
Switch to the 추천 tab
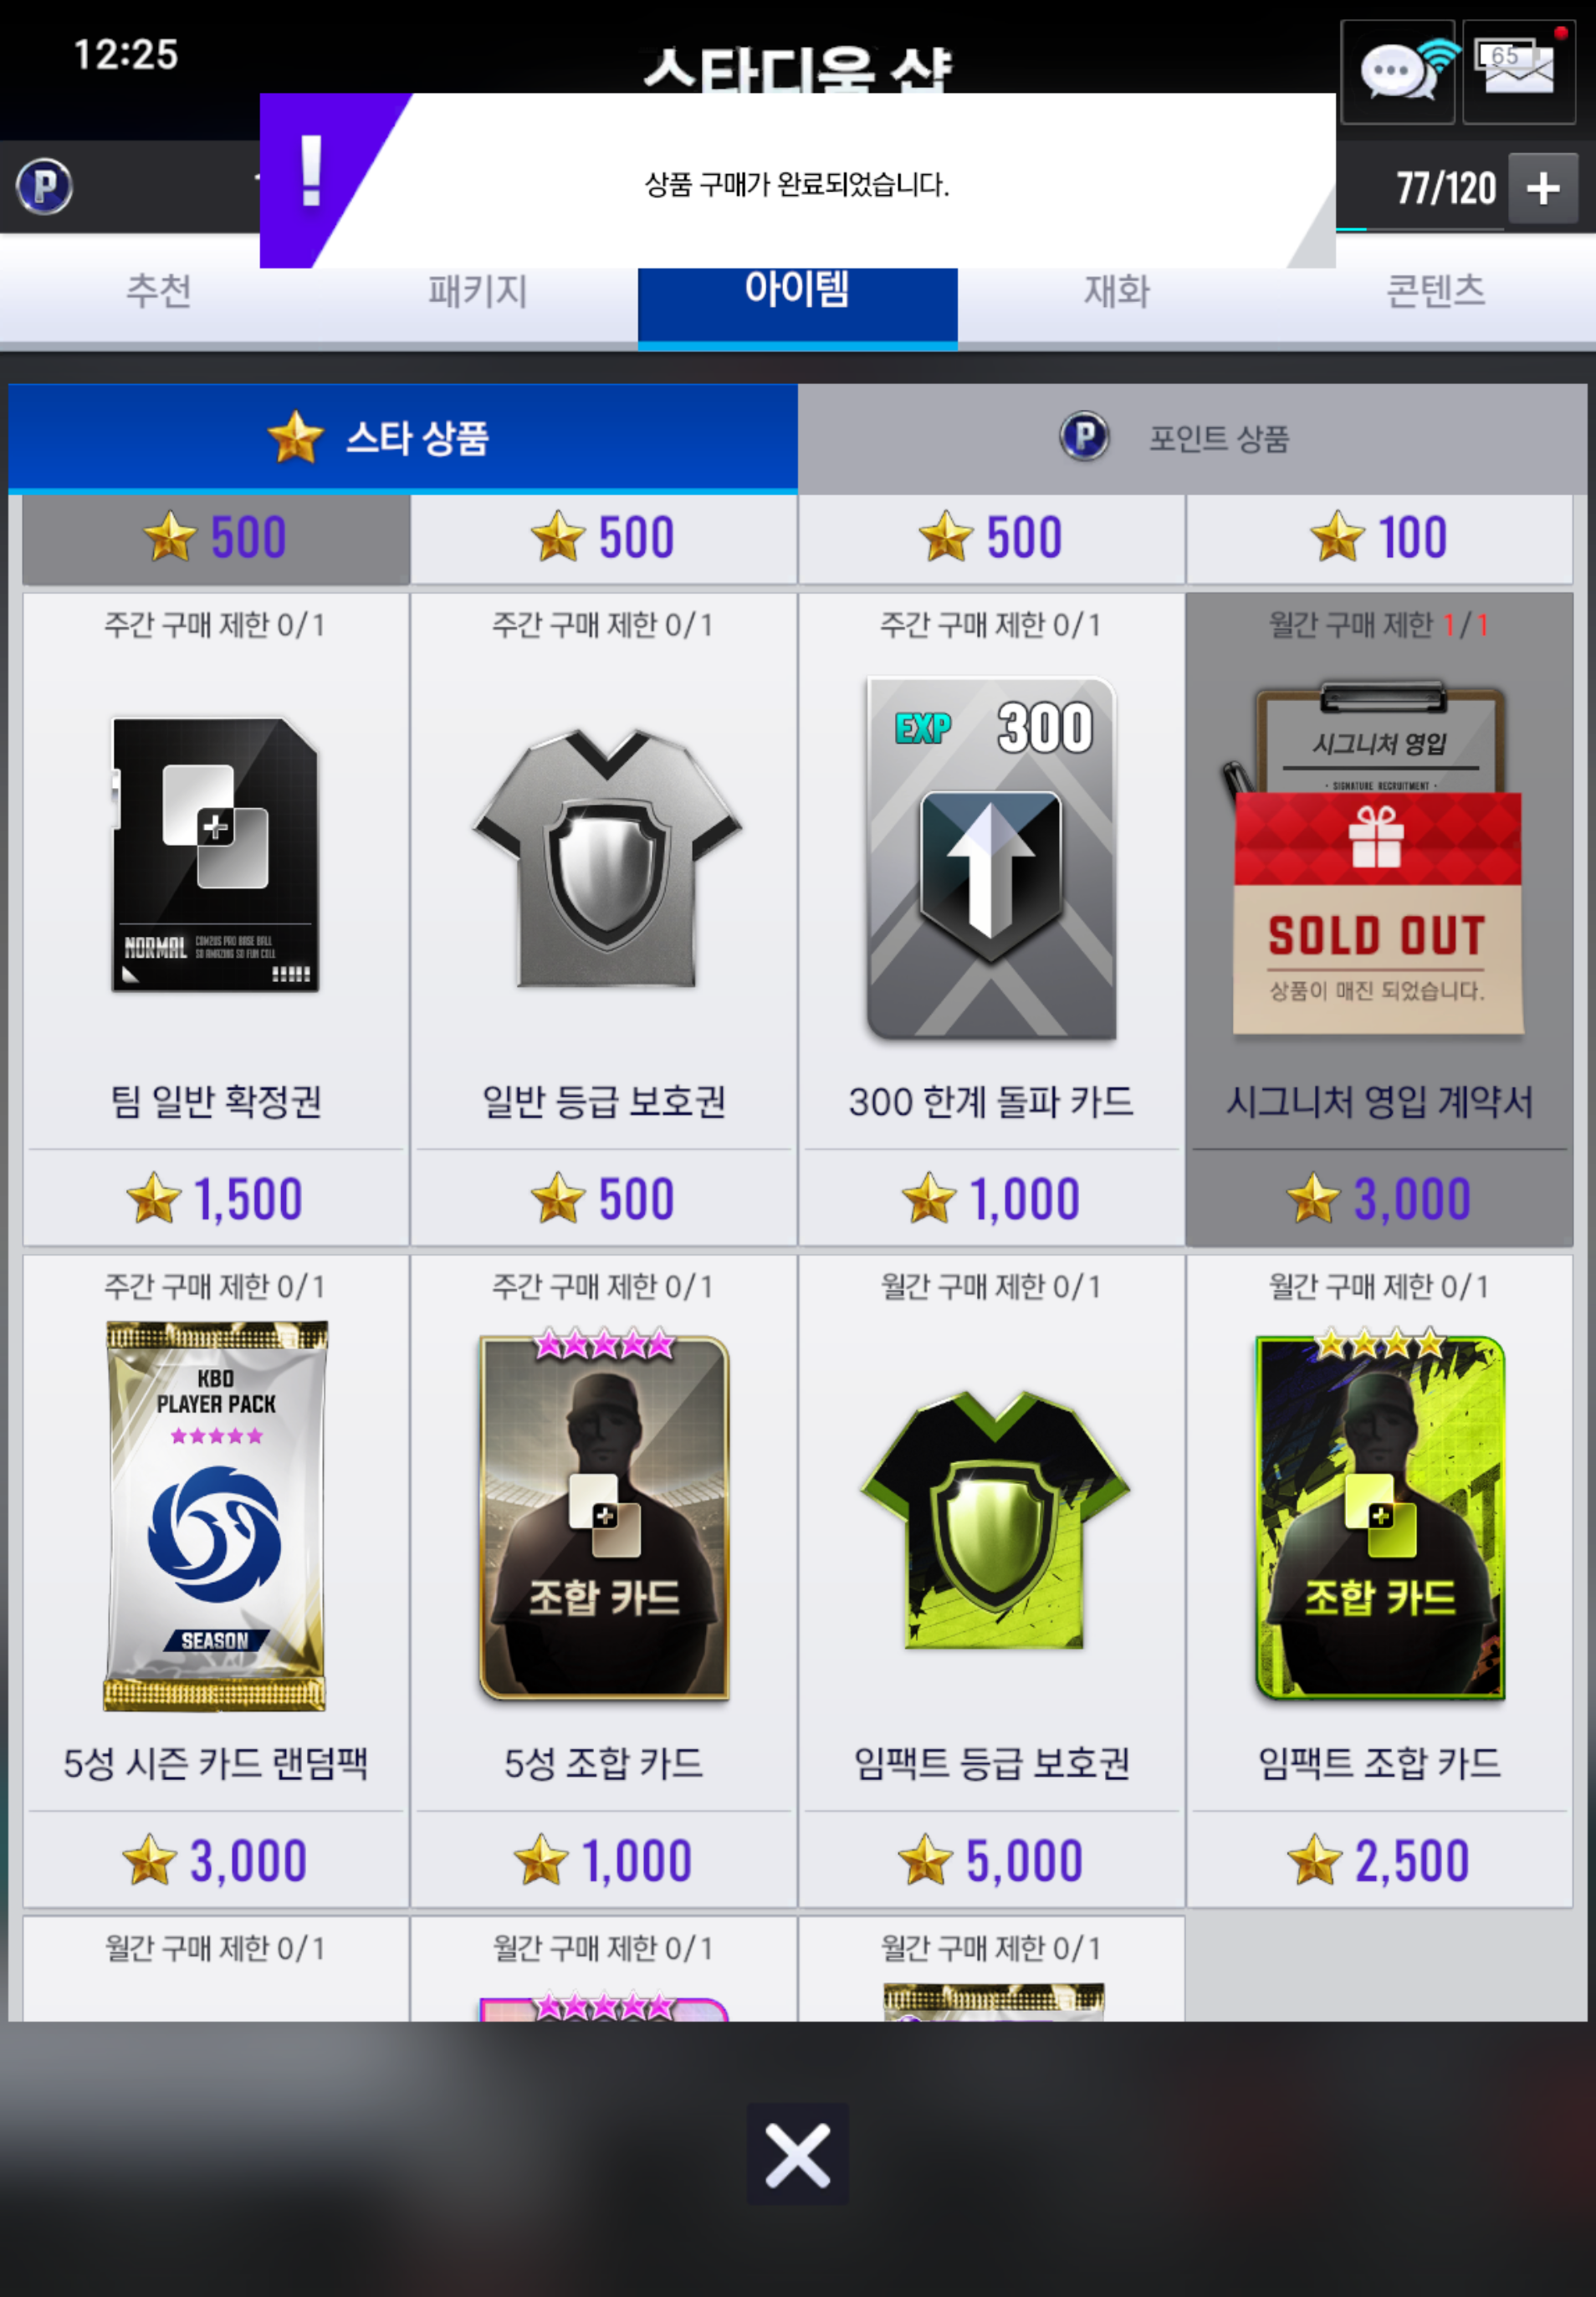159,292
